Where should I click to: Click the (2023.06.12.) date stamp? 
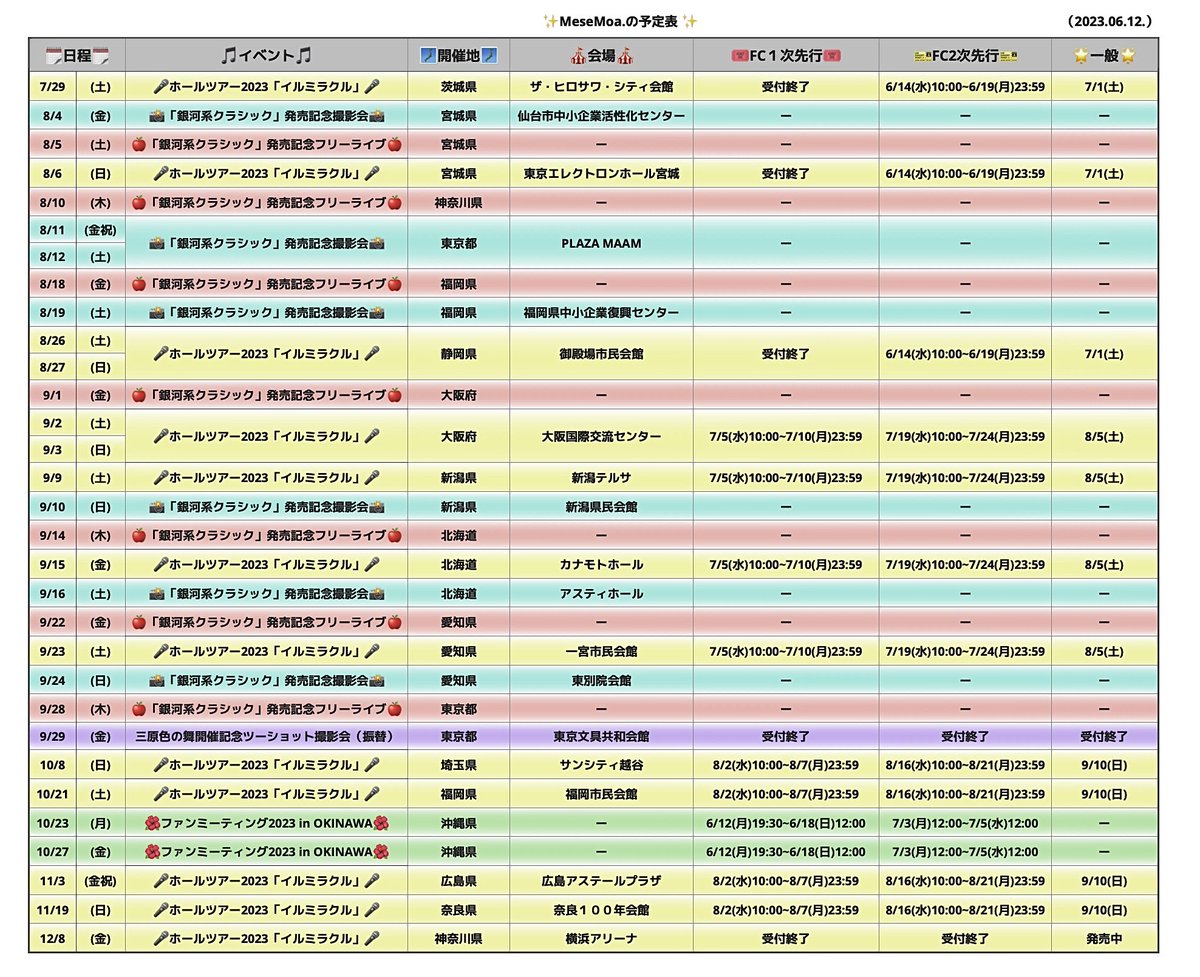(1109, 20)
